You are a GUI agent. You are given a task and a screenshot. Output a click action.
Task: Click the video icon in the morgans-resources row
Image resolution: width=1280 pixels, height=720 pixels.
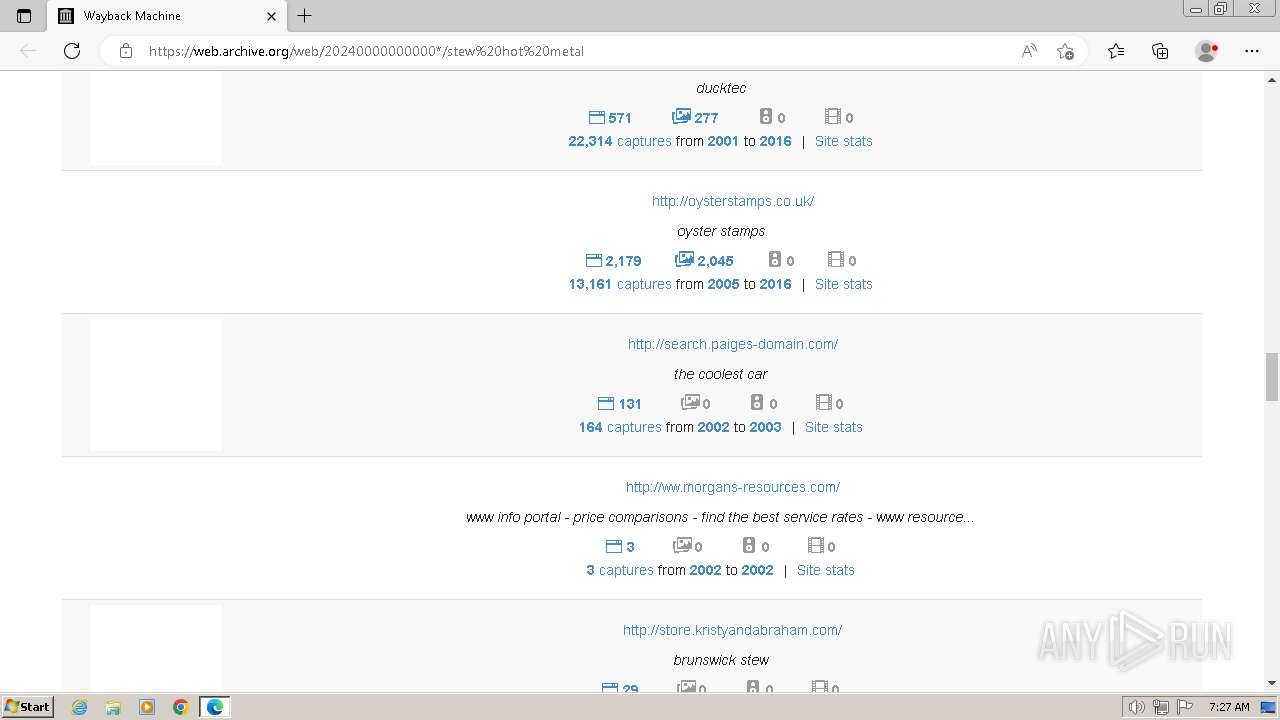816,545
